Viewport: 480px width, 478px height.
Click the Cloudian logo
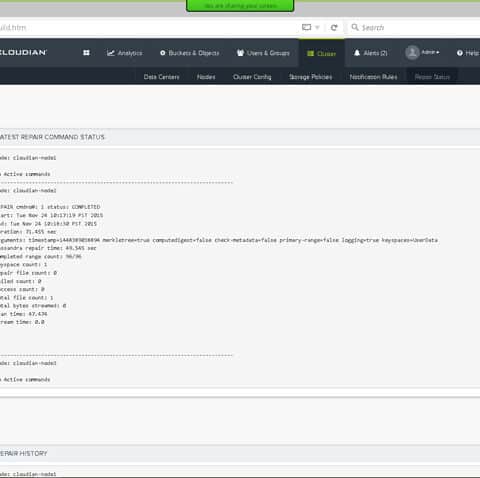[23, 52]
